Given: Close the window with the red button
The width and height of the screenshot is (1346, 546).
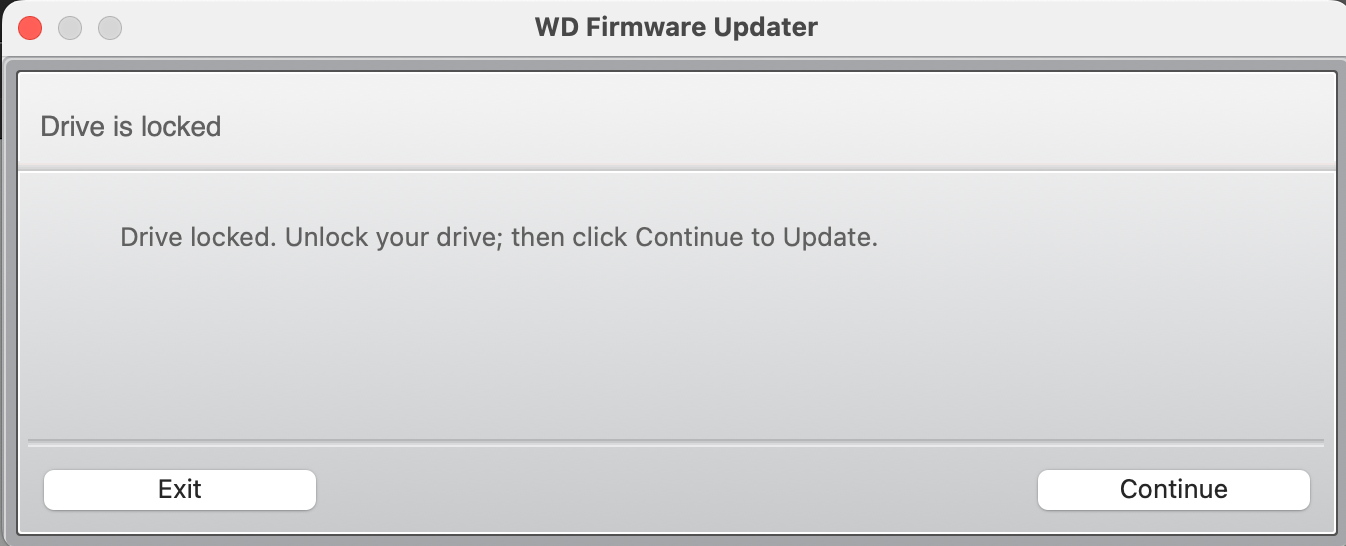Looking at the screenshot, I should tap(30, 28).
